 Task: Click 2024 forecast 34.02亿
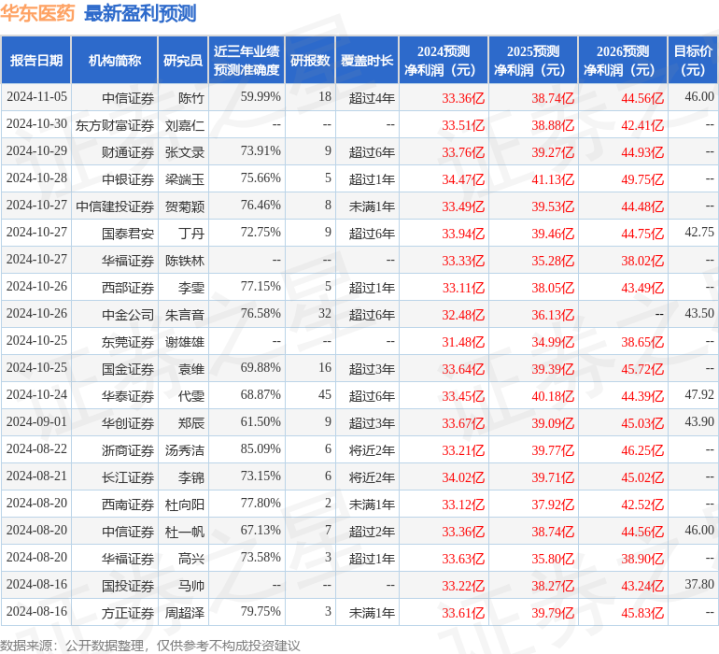click(463, 477)
